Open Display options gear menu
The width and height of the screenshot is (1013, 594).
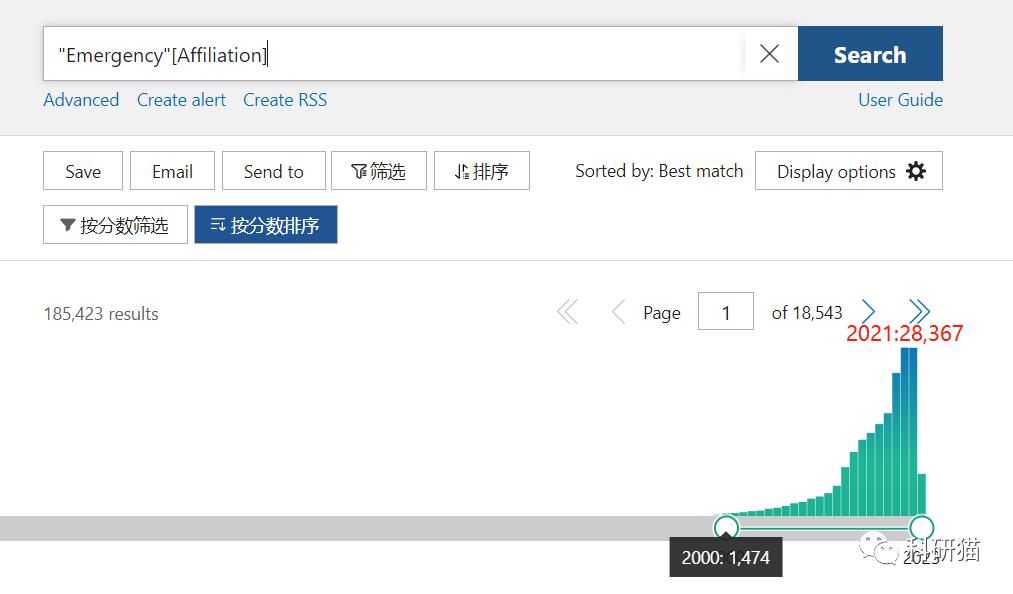[x=849, y=171]
